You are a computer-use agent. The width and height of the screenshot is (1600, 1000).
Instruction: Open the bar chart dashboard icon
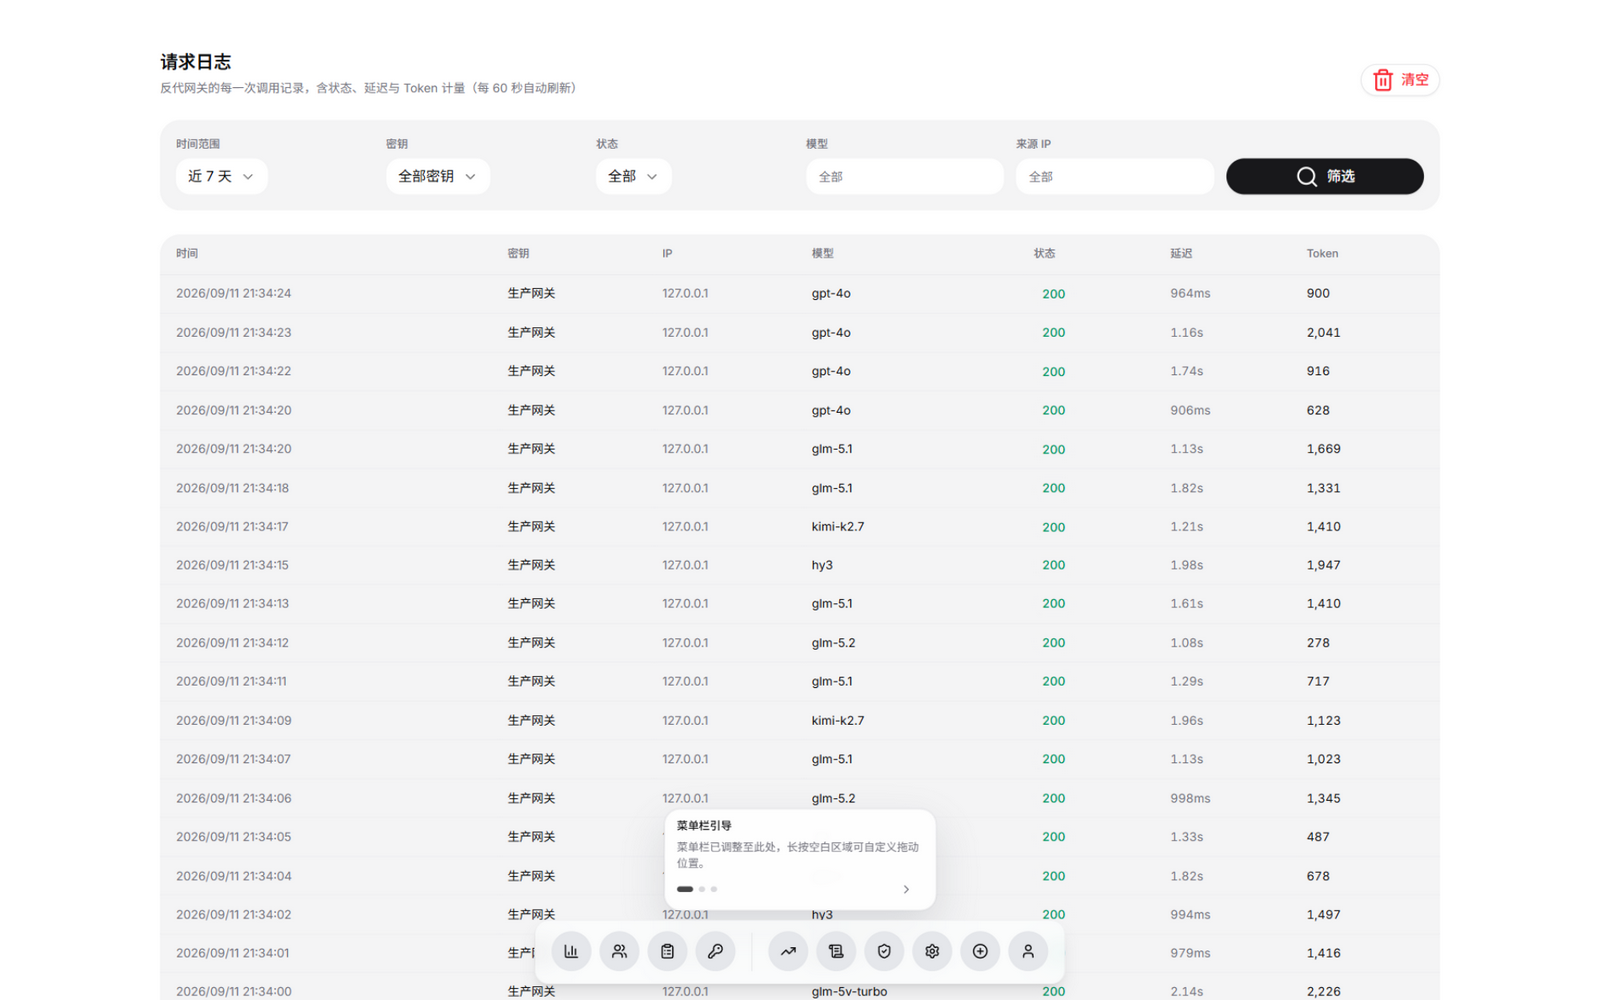(x=571, y=951)
